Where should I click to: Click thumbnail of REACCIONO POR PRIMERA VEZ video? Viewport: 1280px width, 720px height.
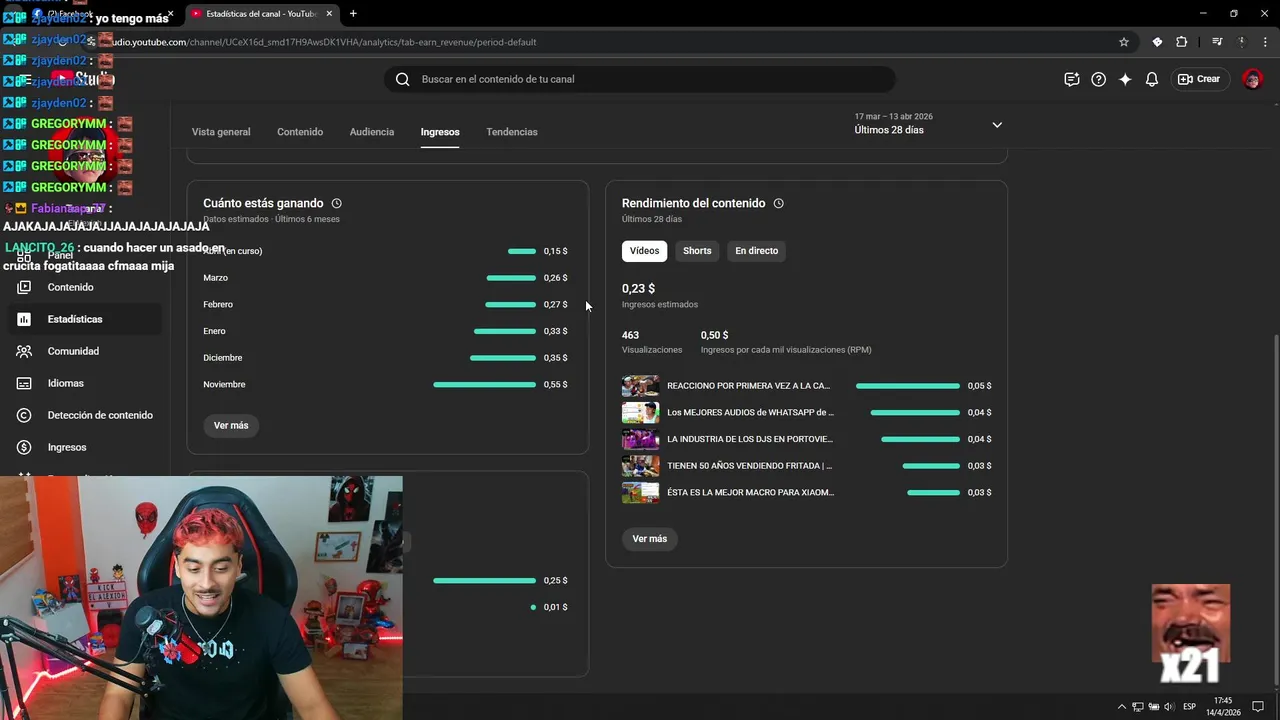click(641, 386)
